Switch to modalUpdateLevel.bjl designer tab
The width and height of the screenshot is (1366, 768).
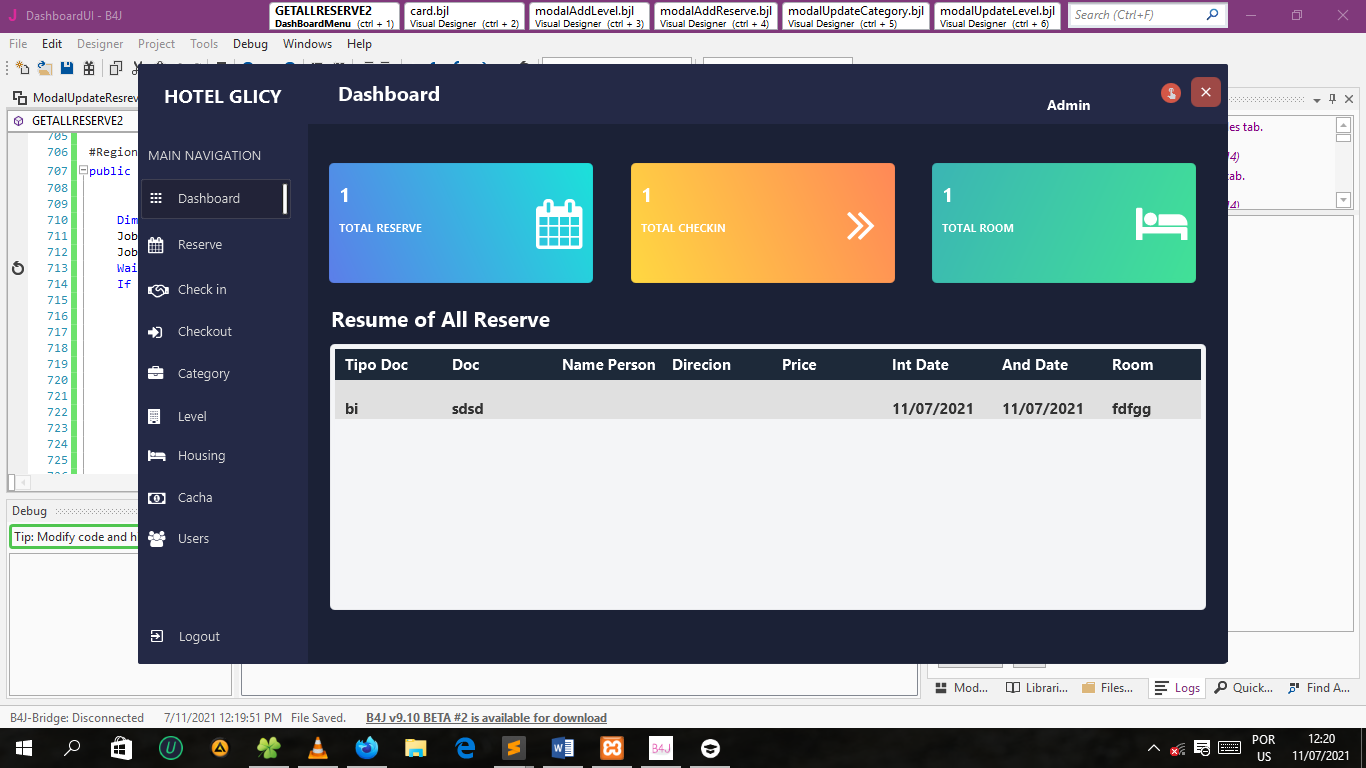tap(998, 16)
